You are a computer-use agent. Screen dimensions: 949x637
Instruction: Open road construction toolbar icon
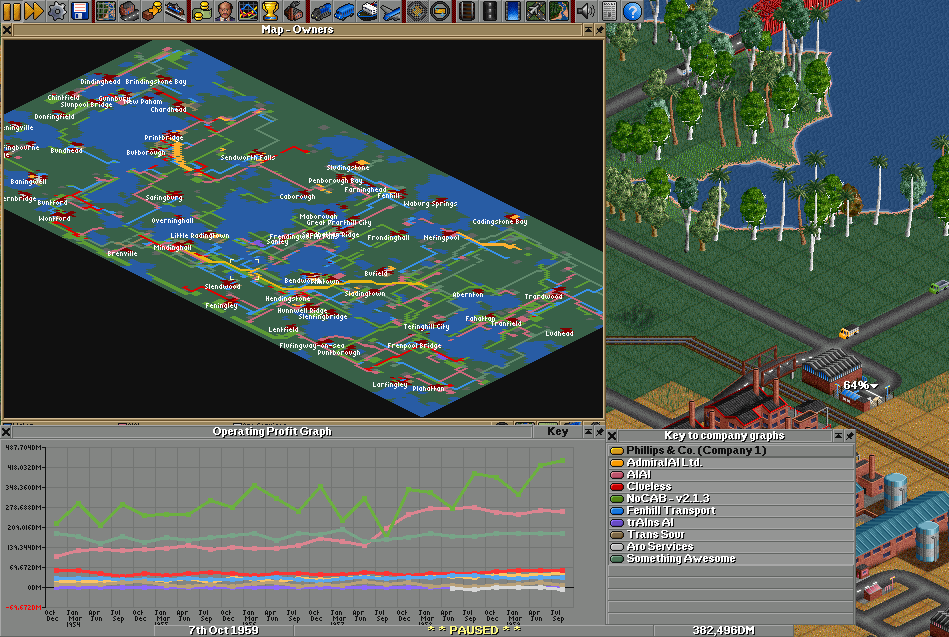pyautogui.click(x=489, y=11)
